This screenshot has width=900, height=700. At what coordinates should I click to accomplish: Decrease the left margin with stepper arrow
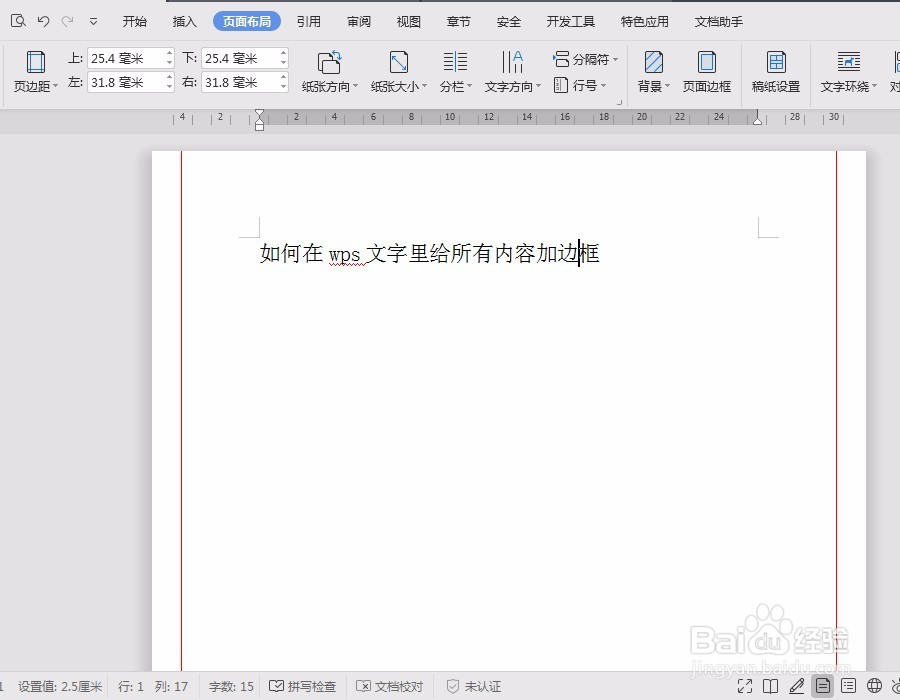(169, 87)
